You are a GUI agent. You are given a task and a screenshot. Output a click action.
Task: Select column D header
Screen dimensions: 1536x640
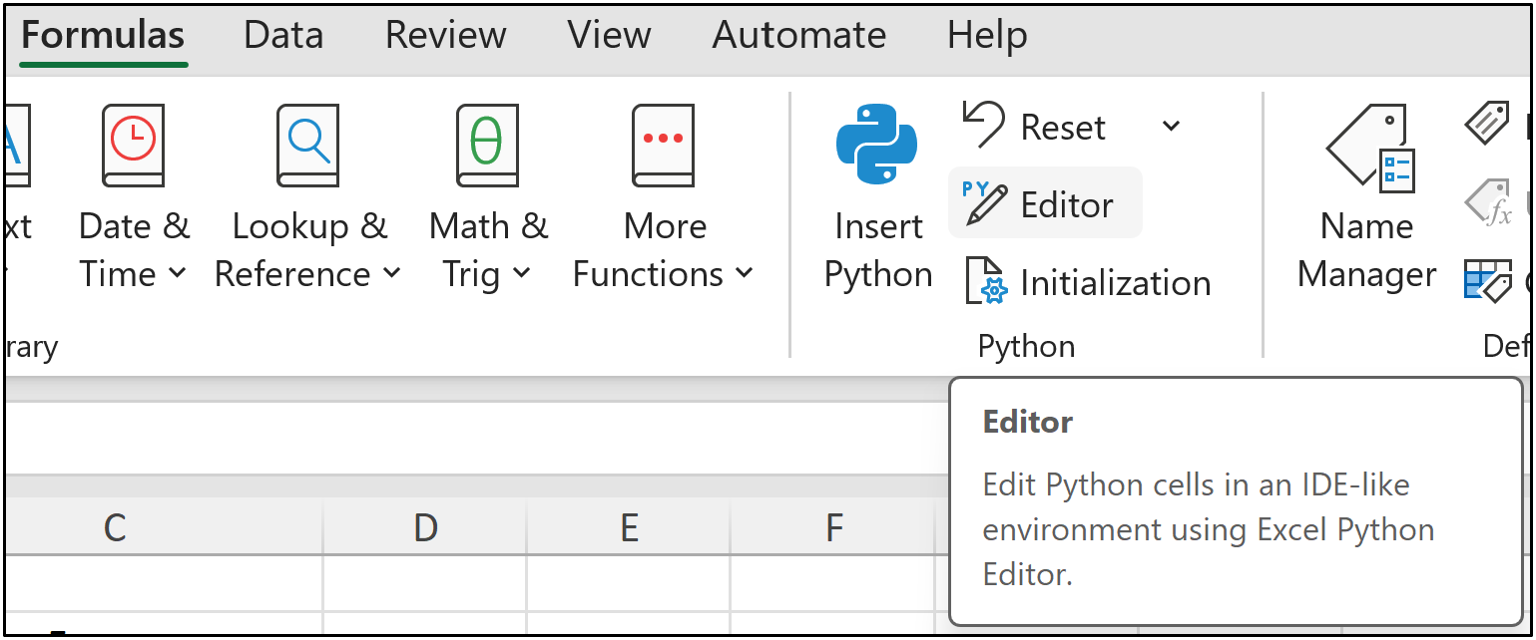(x=426, y=526)
